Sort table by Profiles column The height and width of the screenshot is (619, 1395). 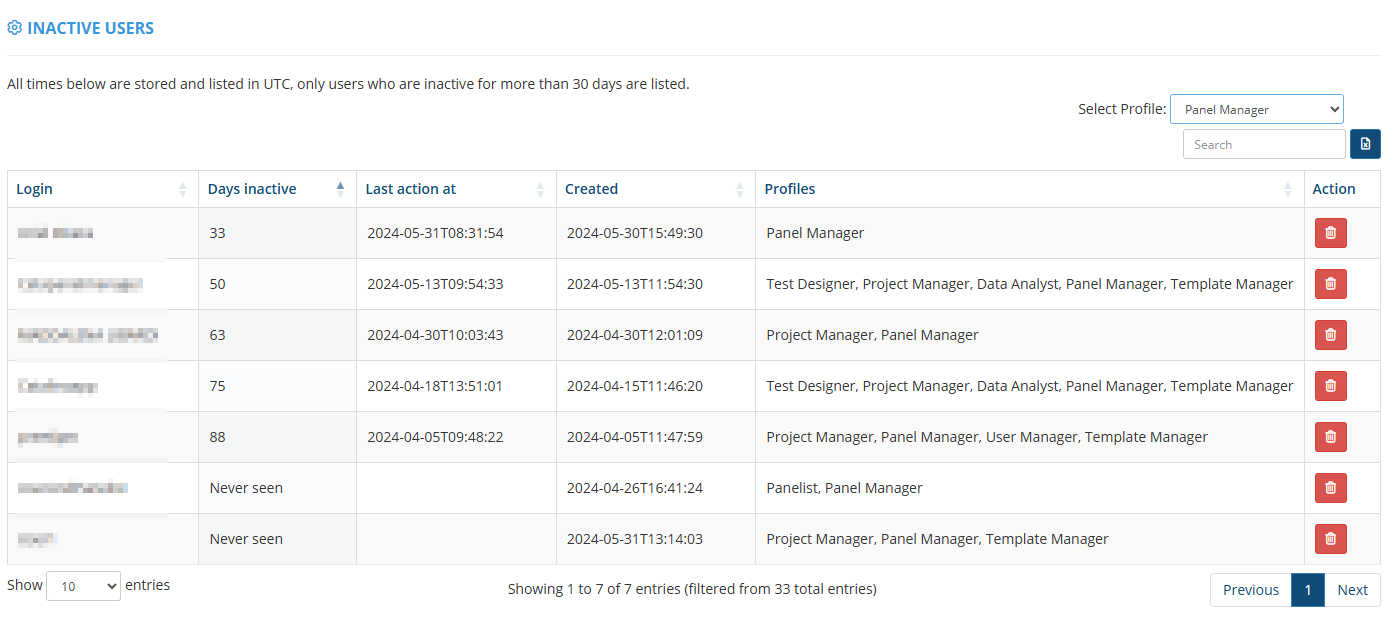coord(1029,189)
